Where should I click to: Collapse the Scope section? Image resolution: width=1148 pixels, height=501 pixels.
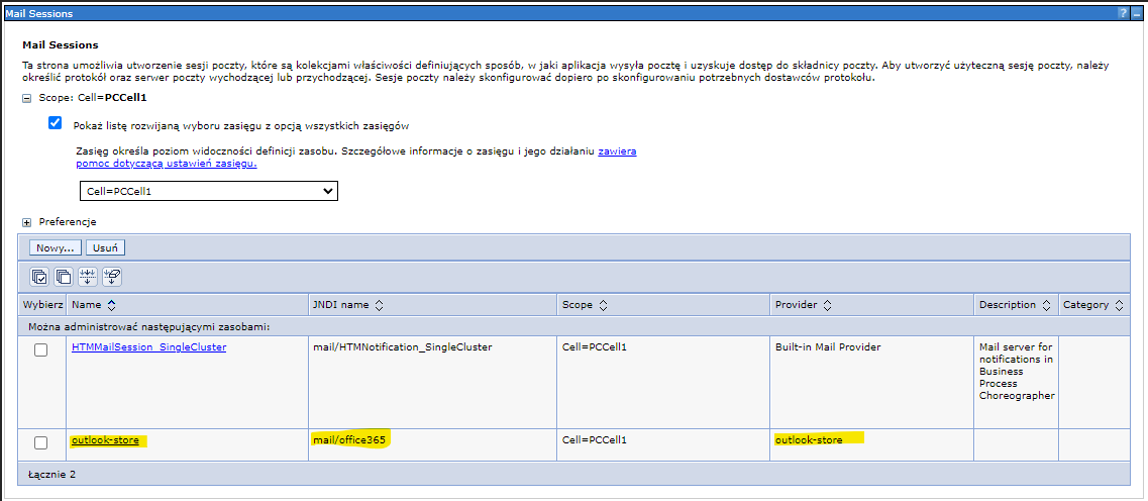[x=27, y=97]
